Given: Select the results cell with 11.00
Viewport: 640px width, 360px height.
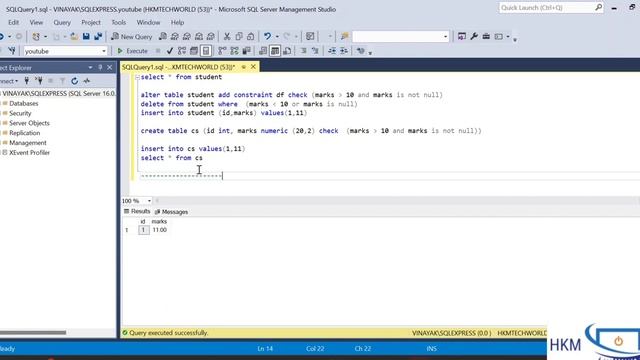Looking at the screenshot, I should pos(160,230).
